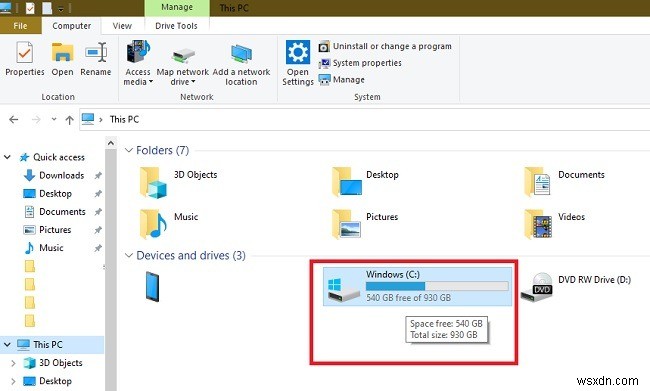Click the Manage contextual tab header
Image resolution: width=650 pixels, height=391 pixels.
[177, 7]
